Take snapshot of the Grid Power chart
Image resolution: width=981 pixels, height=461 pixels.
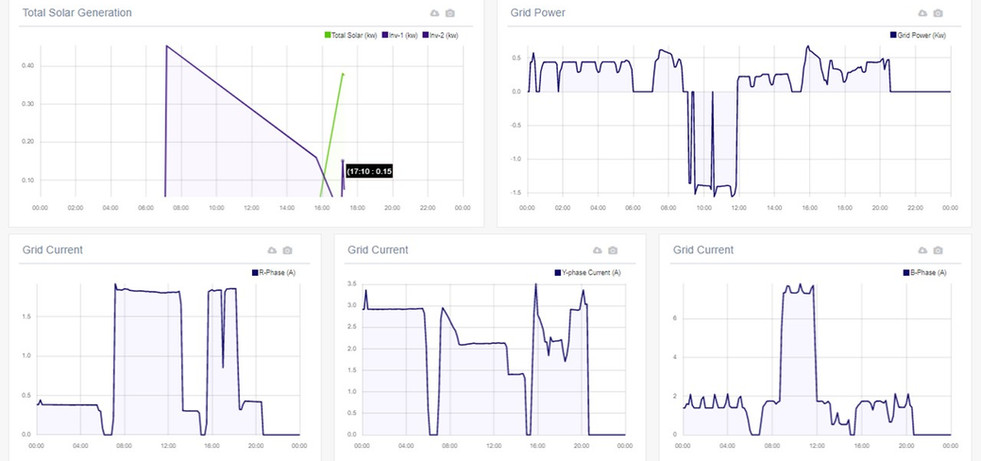coord(938,13)
